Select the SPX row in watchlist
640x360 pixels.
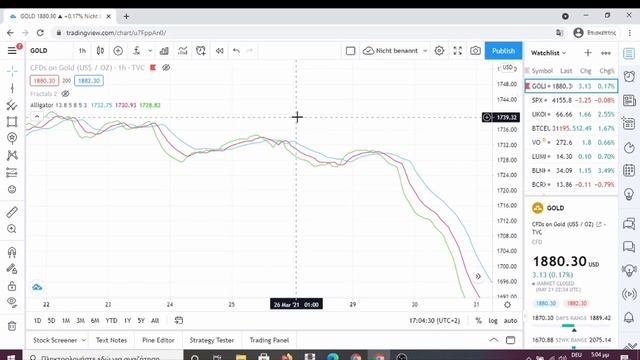click(x=571, y=100)
